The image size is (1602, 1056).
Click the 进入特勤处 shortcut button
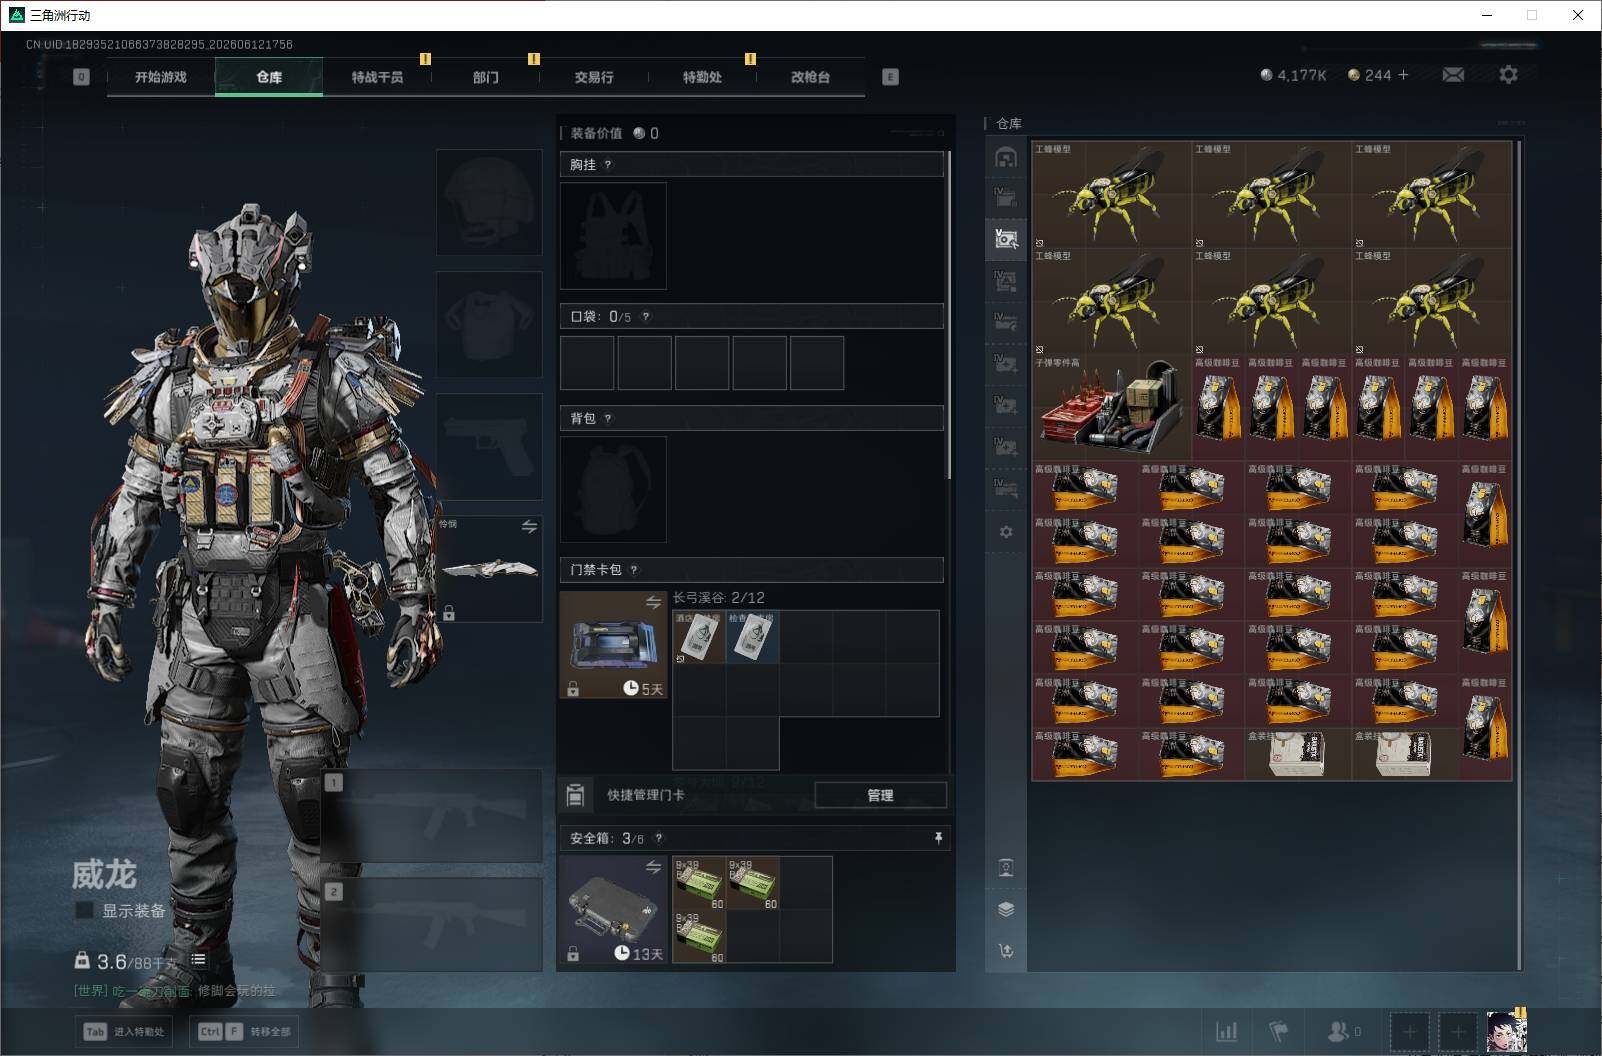125,1031
